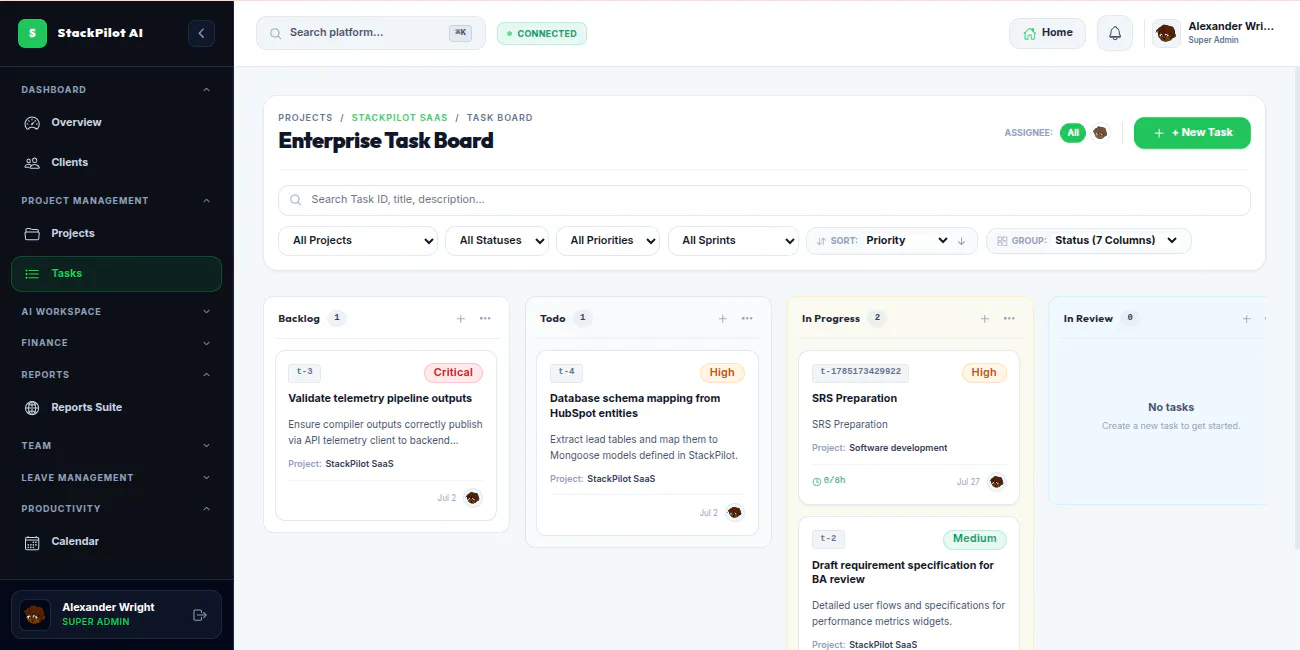This screenshot has width=1300, height=650.
Task: Click the plus icon in In Review column
Action: click(1247, 319)
